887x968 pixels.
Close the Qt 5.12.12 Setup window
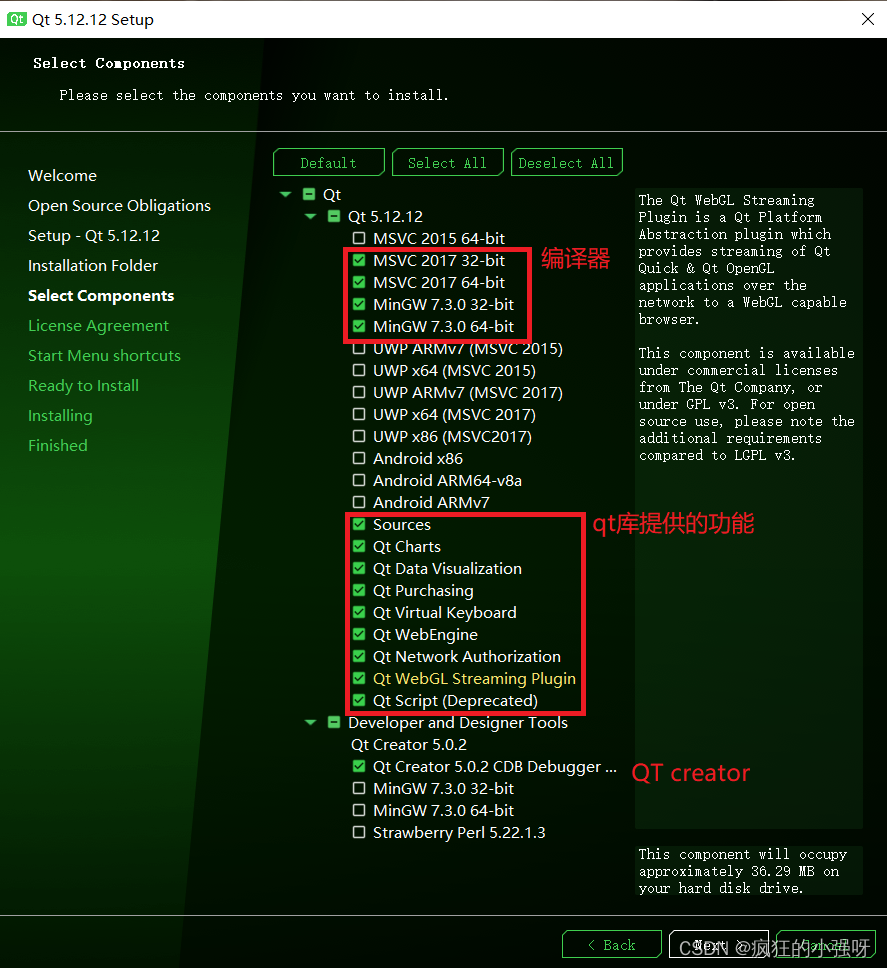pos(867,19)
